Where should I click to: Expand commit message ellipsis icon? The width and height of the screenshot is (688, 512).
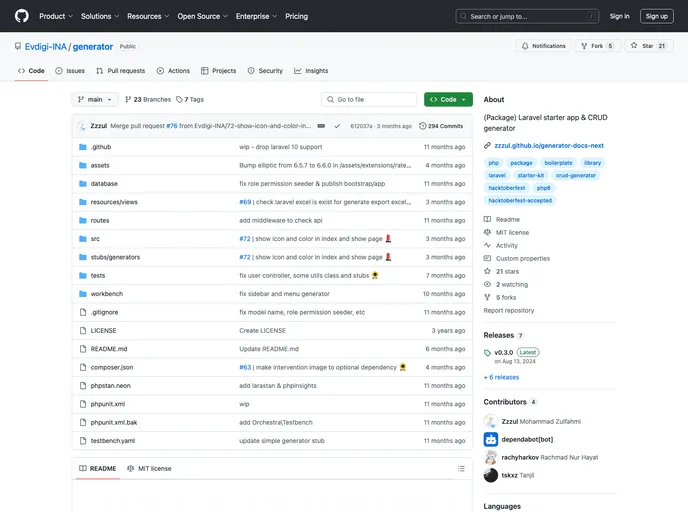click(321, 126)
